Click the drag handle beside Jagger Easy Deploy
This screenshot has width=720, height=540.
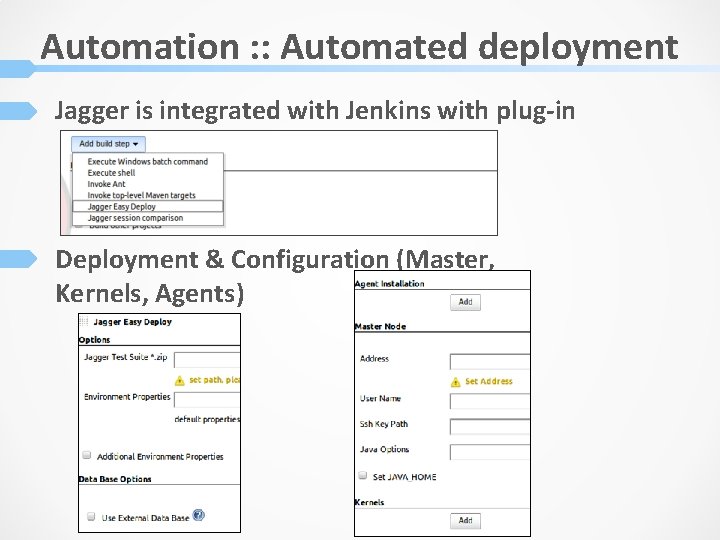[x=84, y=321]
